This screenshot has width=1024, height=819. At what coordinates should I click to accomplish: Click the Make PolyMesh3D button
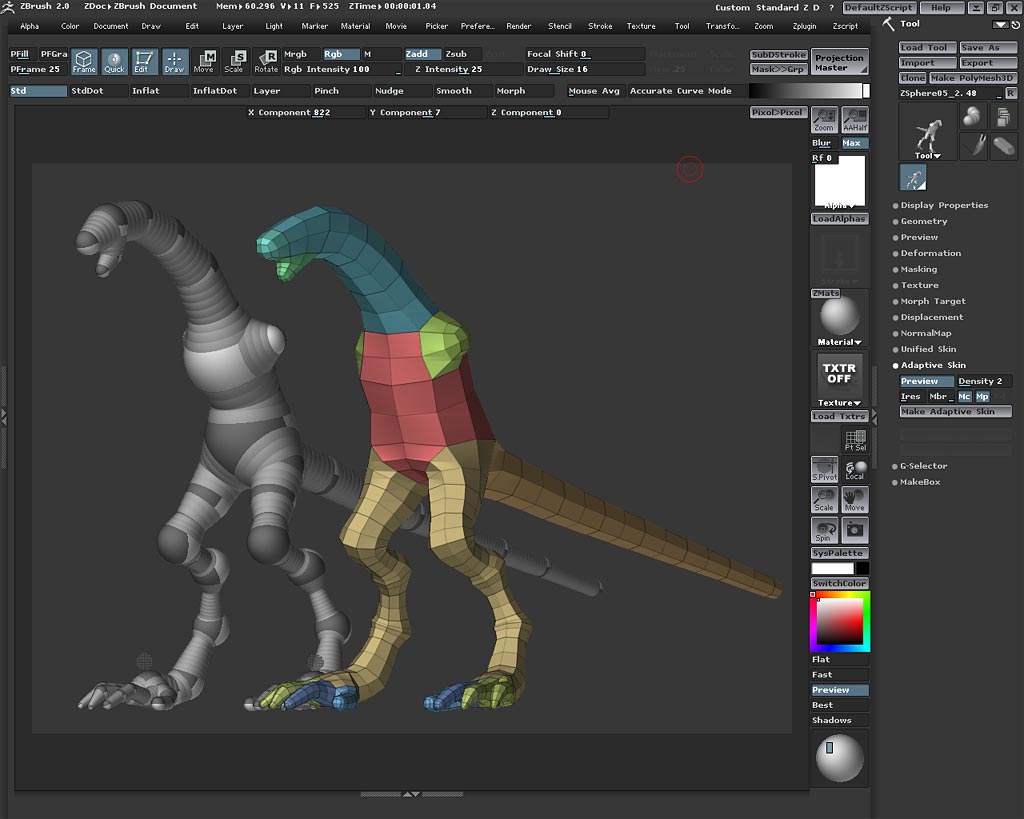(x=972, y=78)
